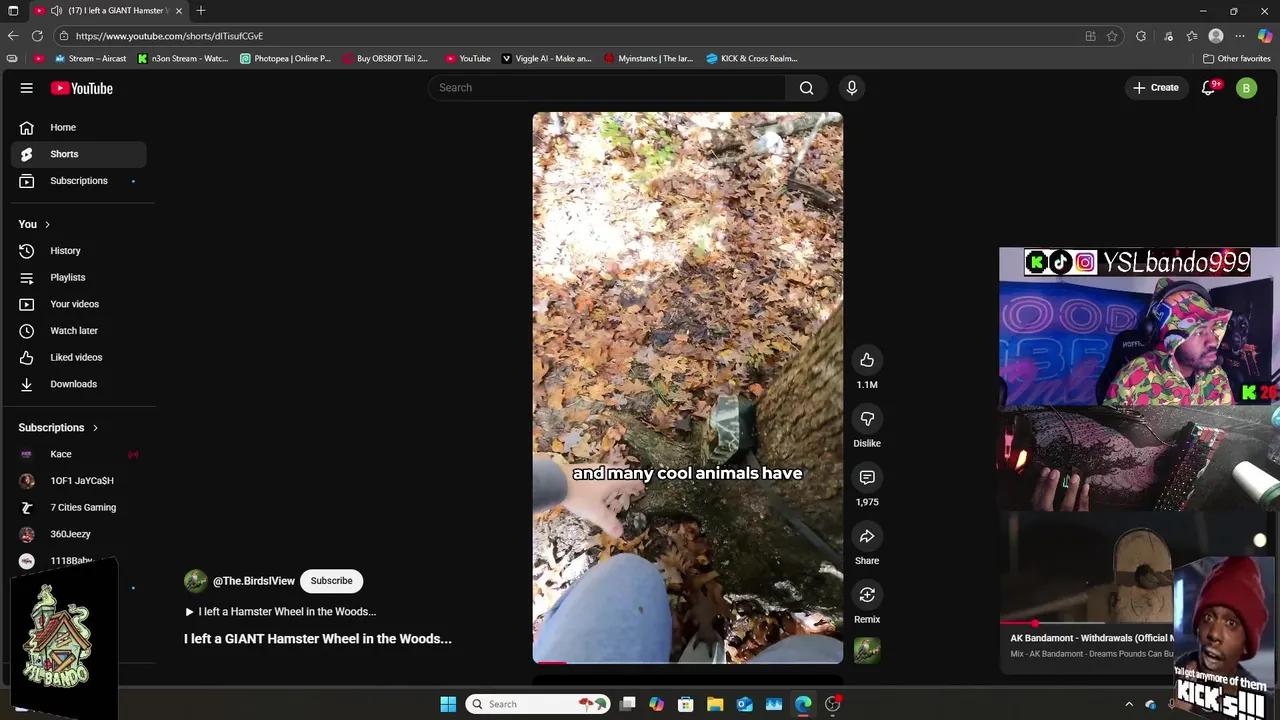1280x720 pixels.
Task: Open Your videos in the sidebar
Action: tap(78, 304)
